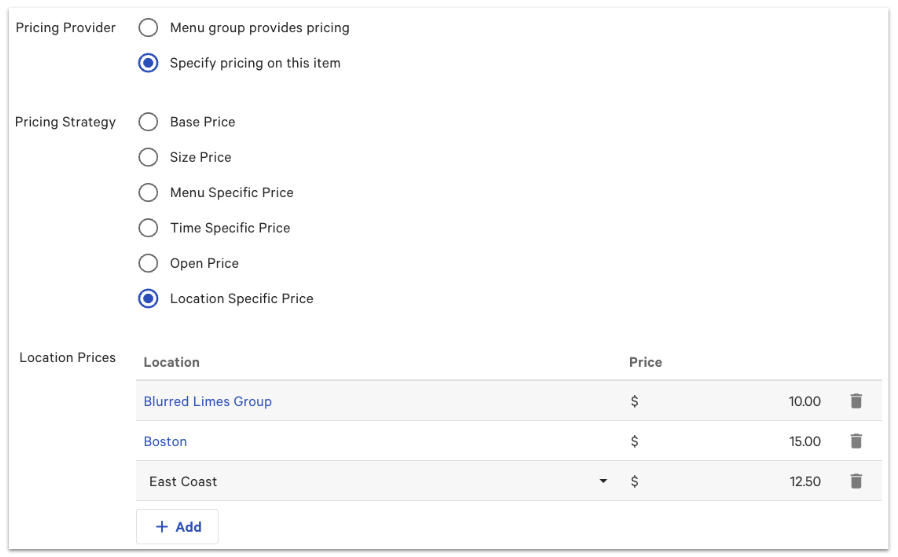The image size is (898, 557).
Task: Delete the Boston location price row
Action: pyautogui.click(x=856, y=441)
